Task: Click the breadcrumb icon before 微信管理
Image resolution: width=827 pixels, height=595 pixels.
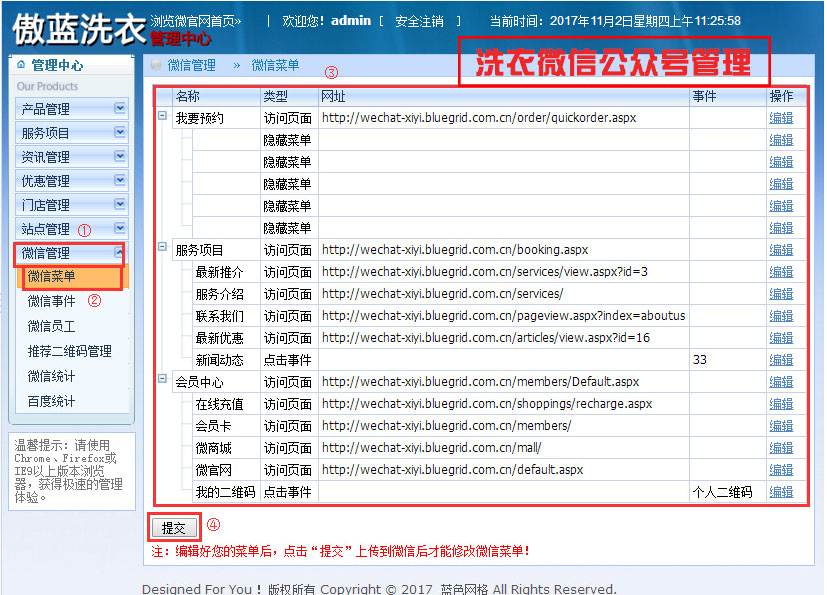Action: (x=156, y=66)
